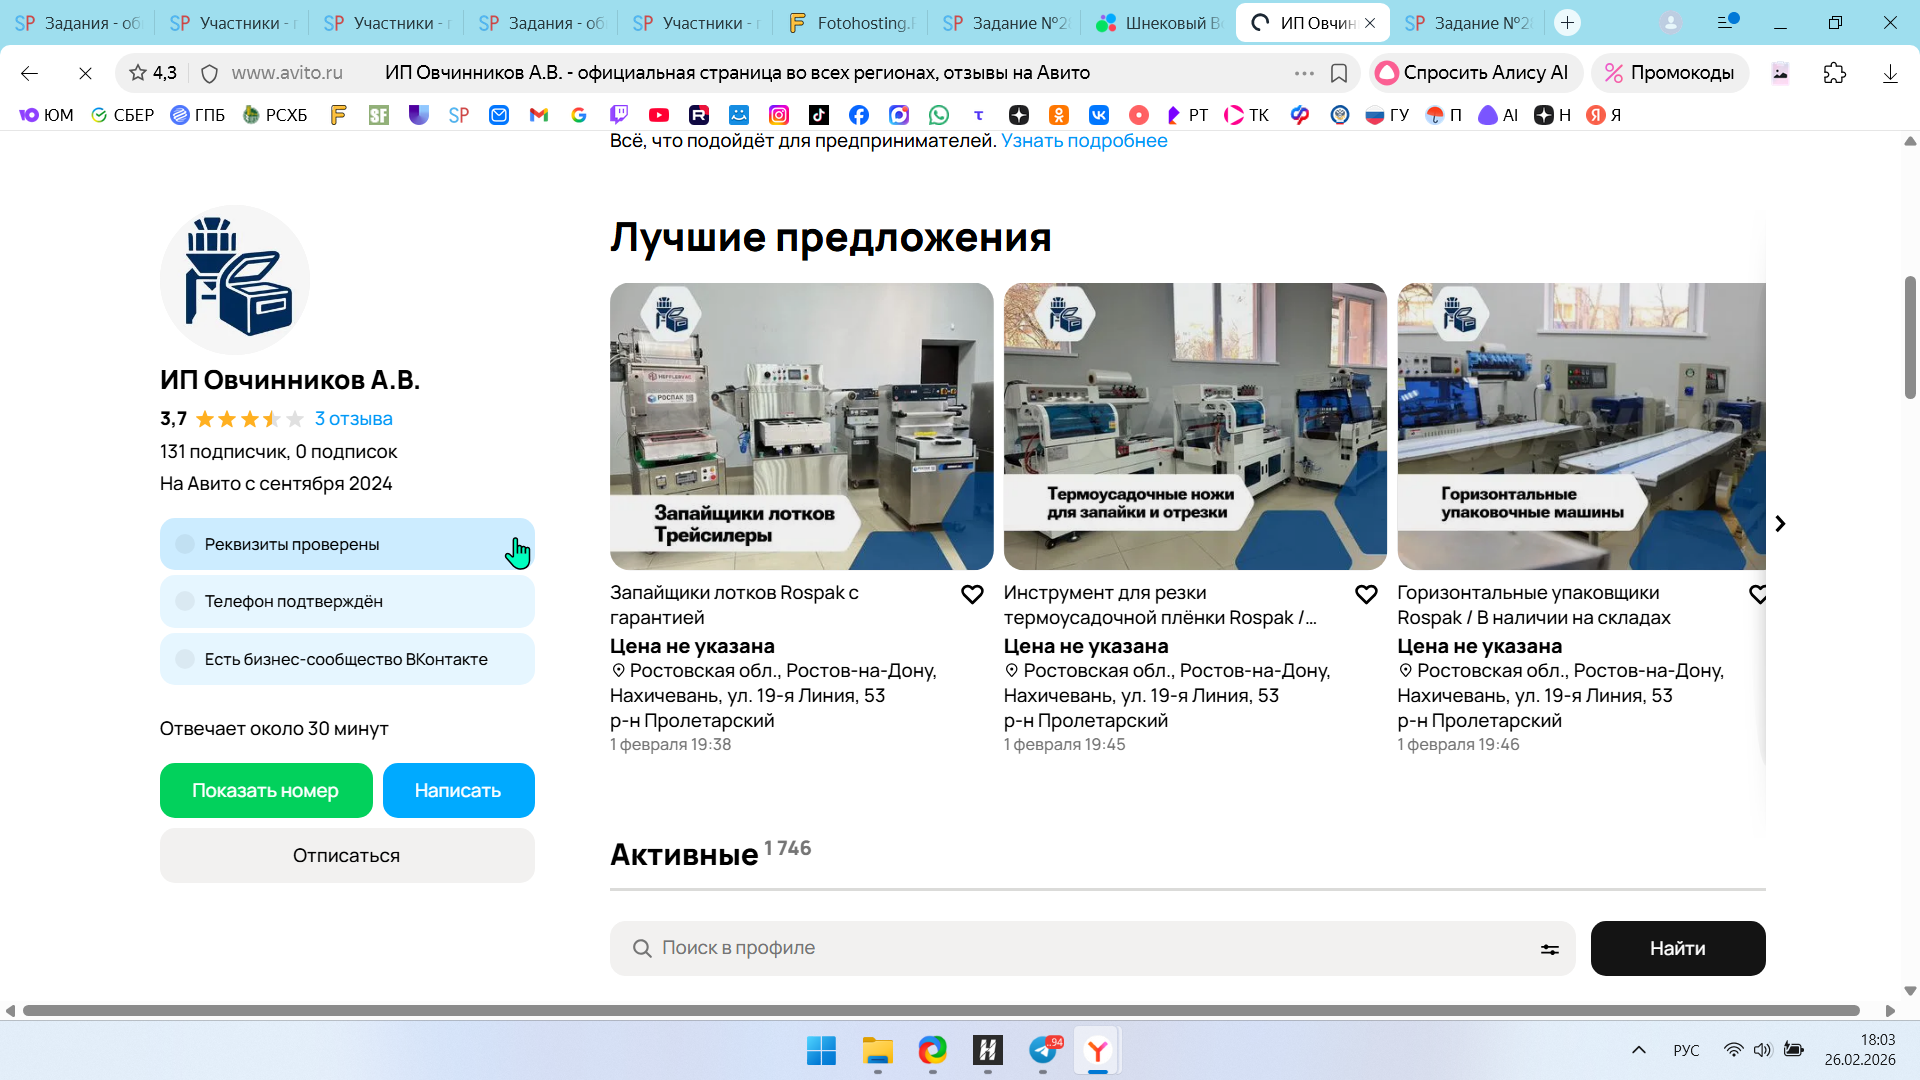Viewport: 1920px width, 1080px height.
Task: Click the vertical page scrollbar thumb
Action: [x=1910, y=337]
